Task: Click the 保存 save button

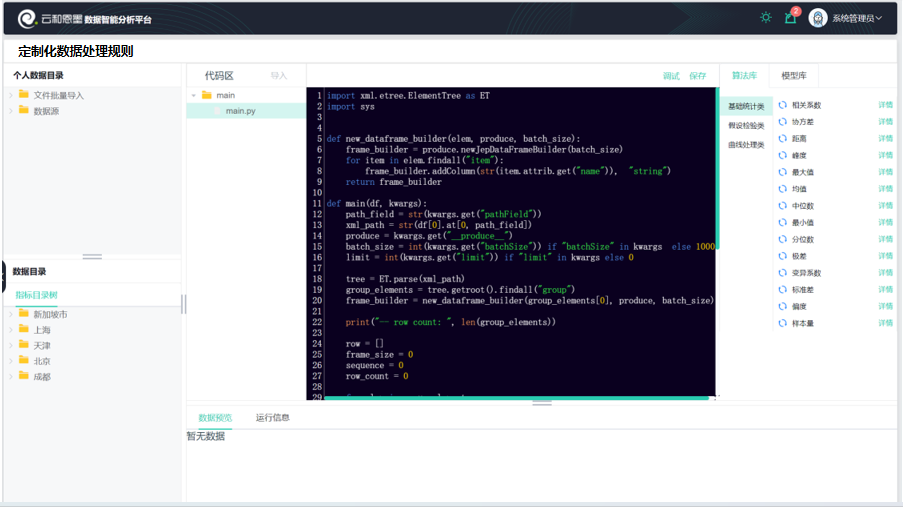Action: point(697,76)
